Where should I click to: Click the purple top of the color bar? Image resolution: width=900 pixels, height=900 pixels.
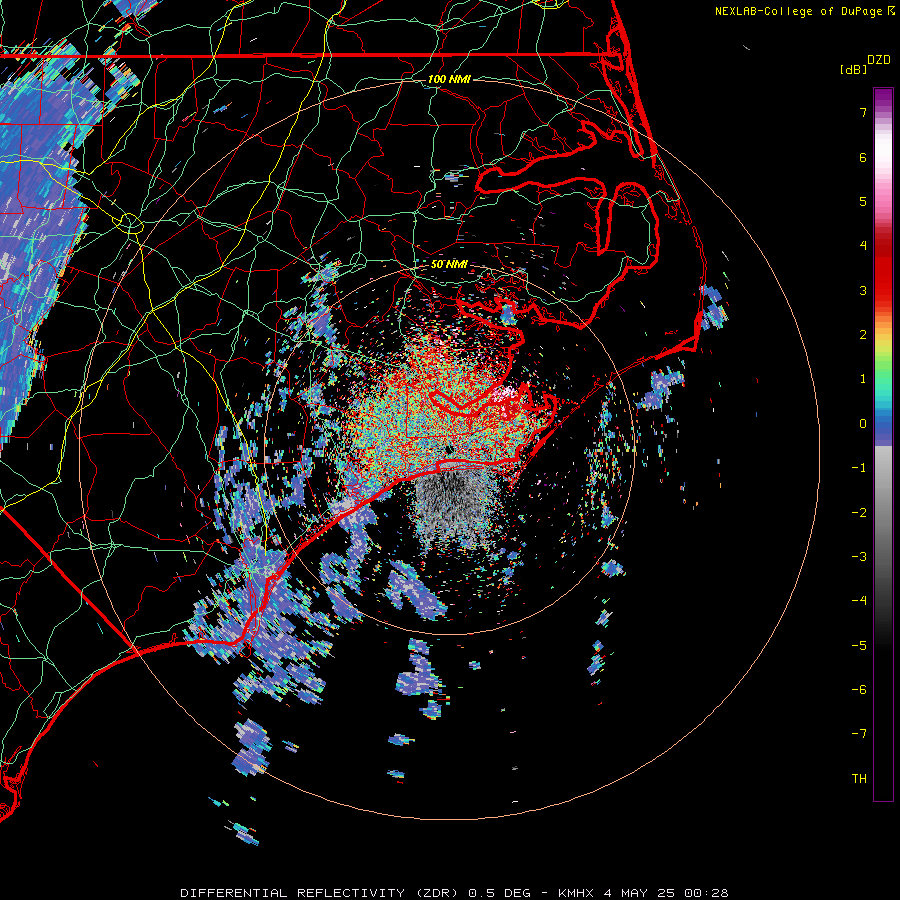click(x=883, y=98)
